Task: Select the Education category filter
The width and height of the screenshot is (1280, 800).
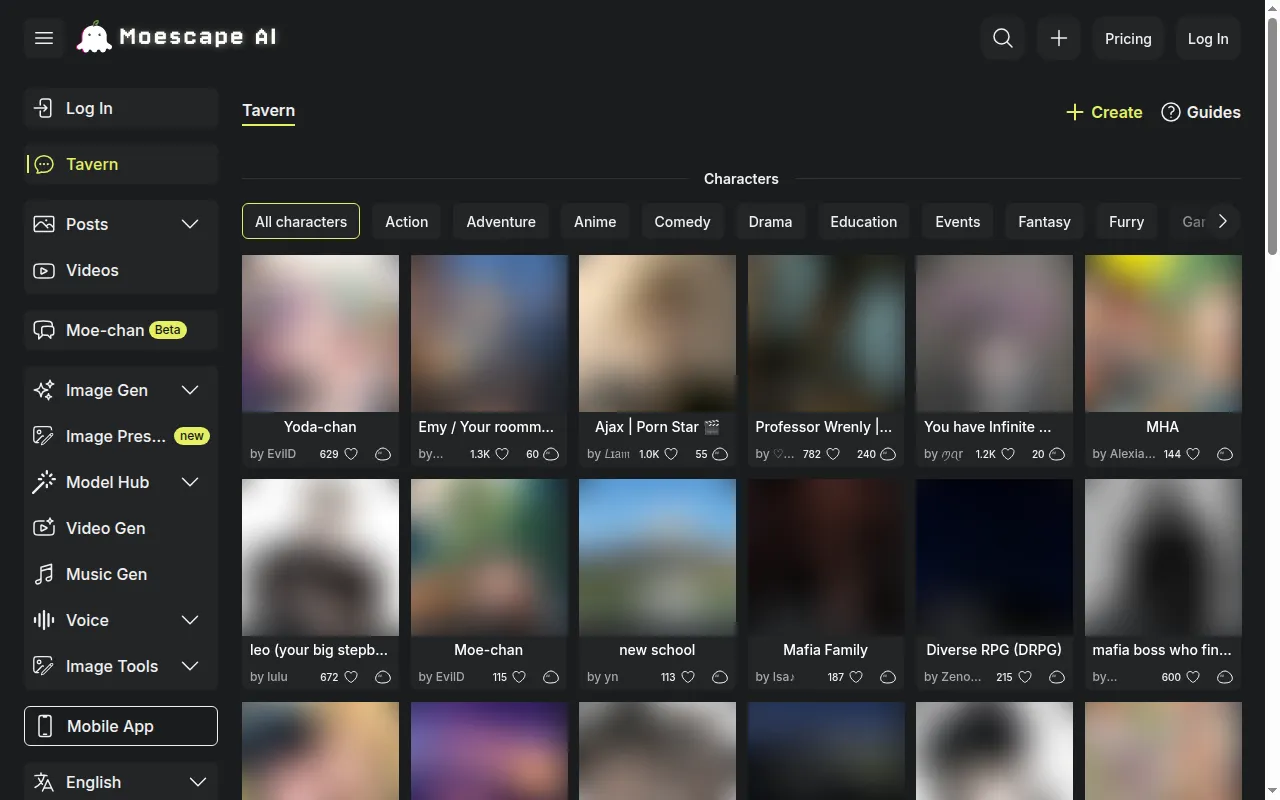Action: 864,222
